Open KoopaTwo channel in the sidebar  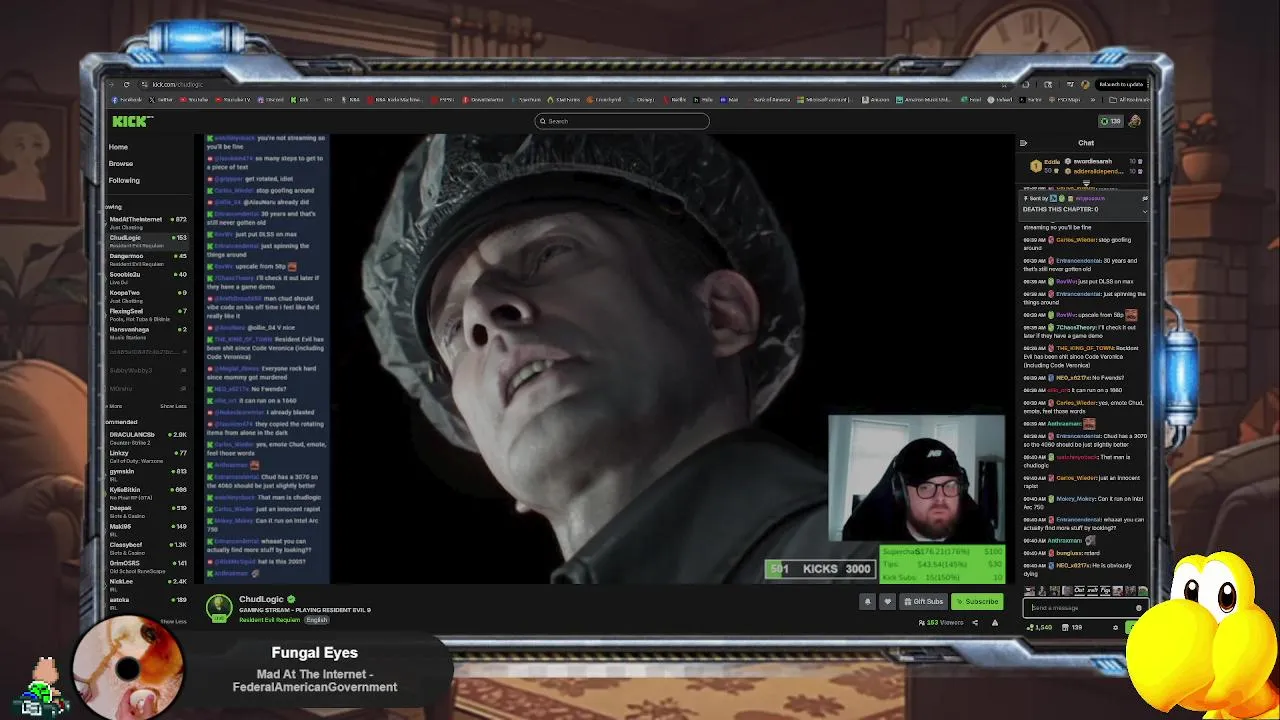tap(148, 296)
